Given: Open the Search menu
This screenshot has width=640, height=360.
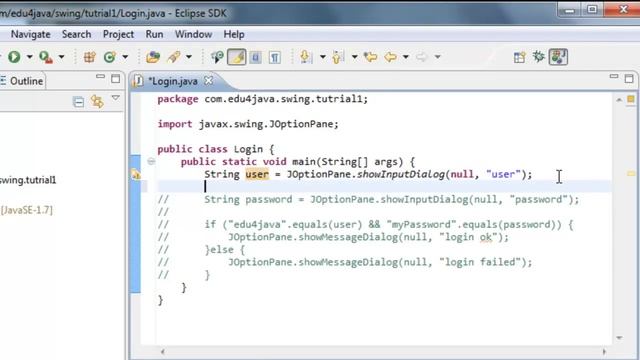Looking at the screenshot, I should point(76,34).
